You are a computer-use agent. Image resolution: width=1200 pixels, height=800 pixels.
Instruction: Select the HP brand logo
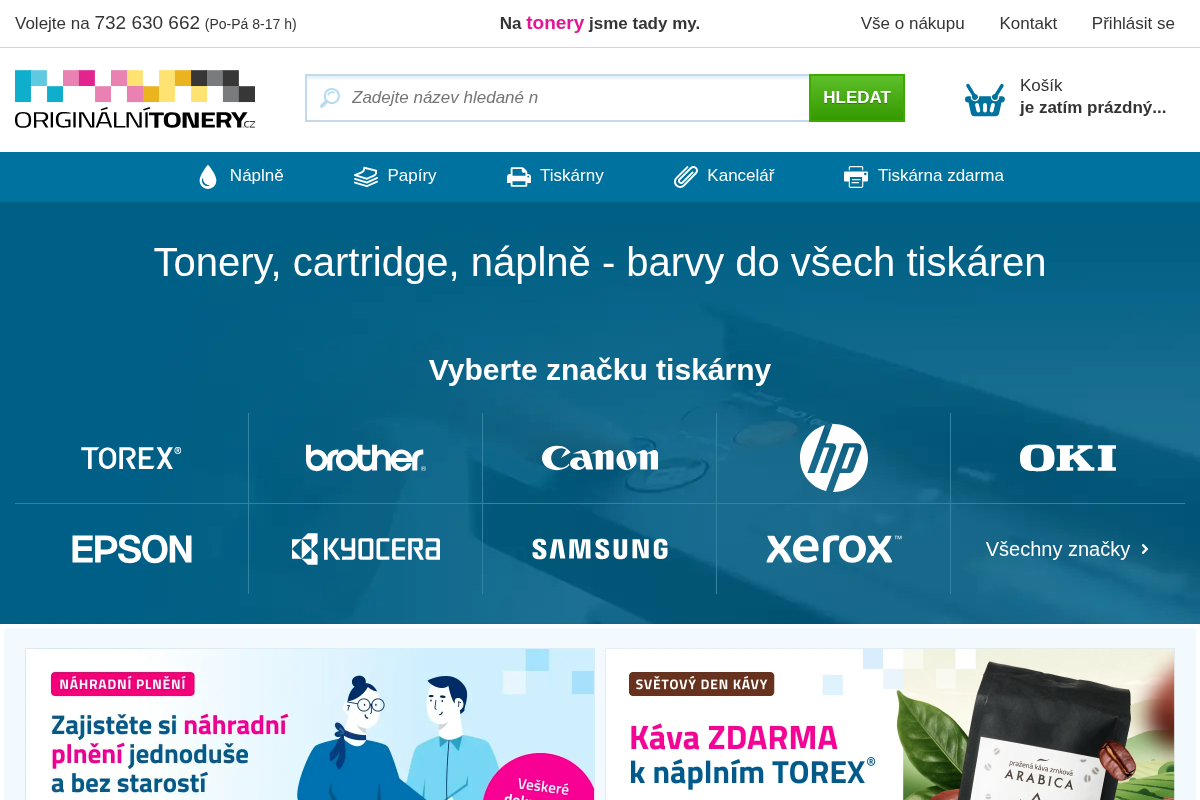click(834, 458)
